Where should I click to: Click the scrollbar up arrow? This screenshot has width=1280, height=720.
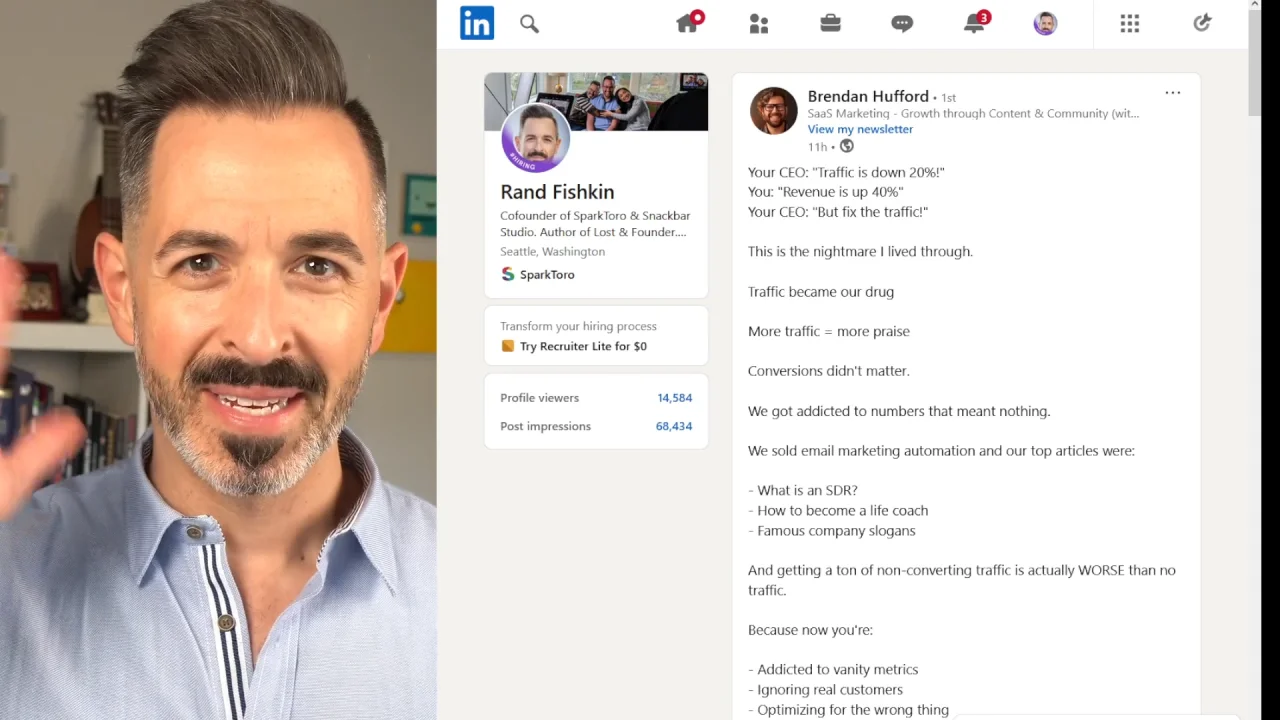pos(1255,6)
